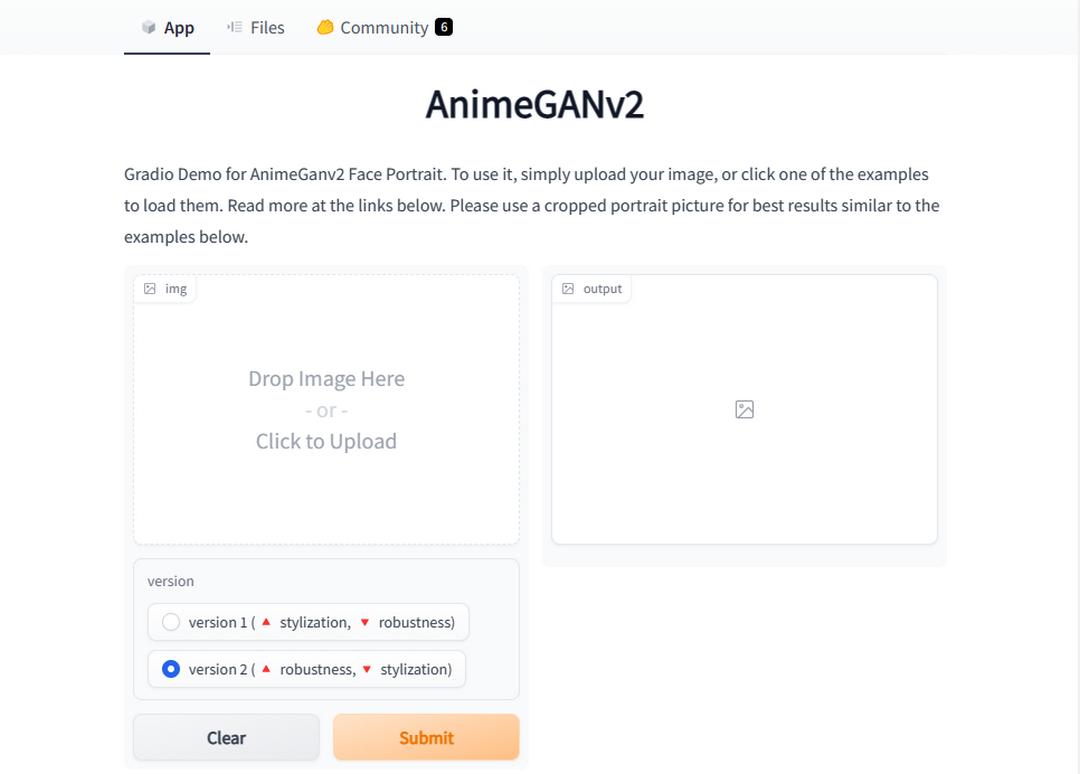The height and width of the screenshot is (774, 1080).
Task: Click the red up triangle before 'stylization,' in version 1
Action: [x=266, y=622]
